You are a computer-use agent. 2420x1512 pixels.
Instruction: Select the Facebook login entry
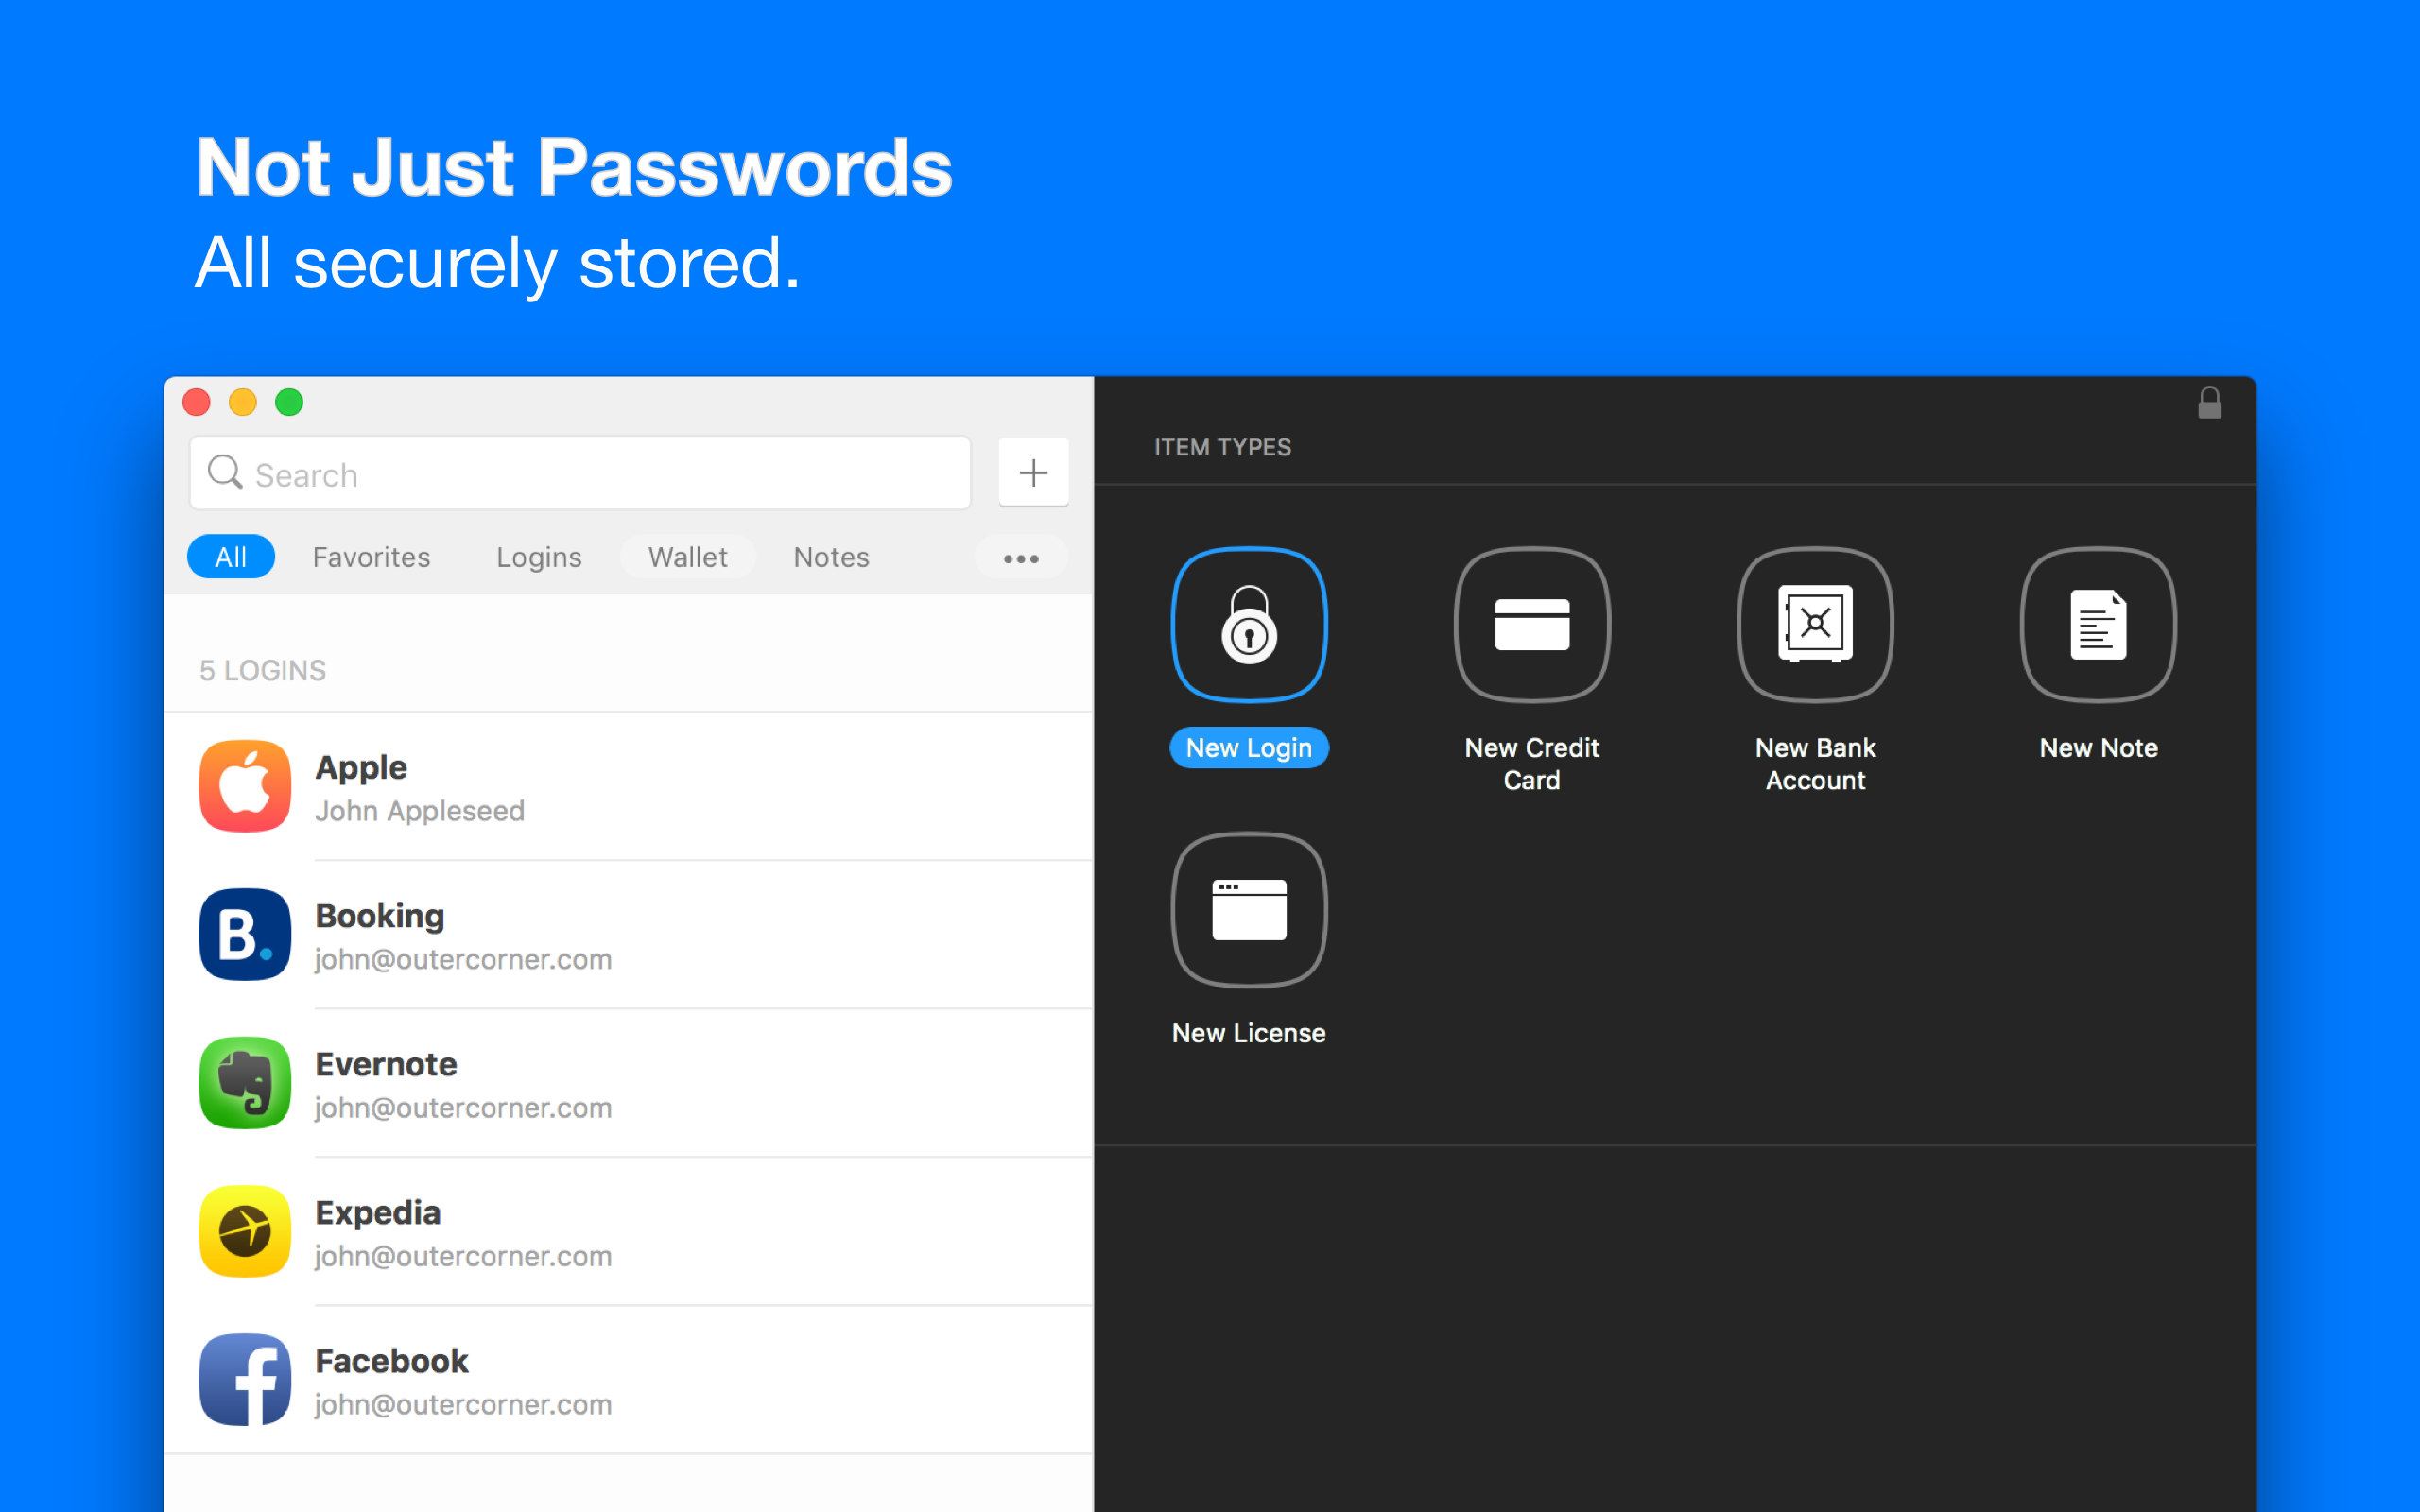point(628,1381)
